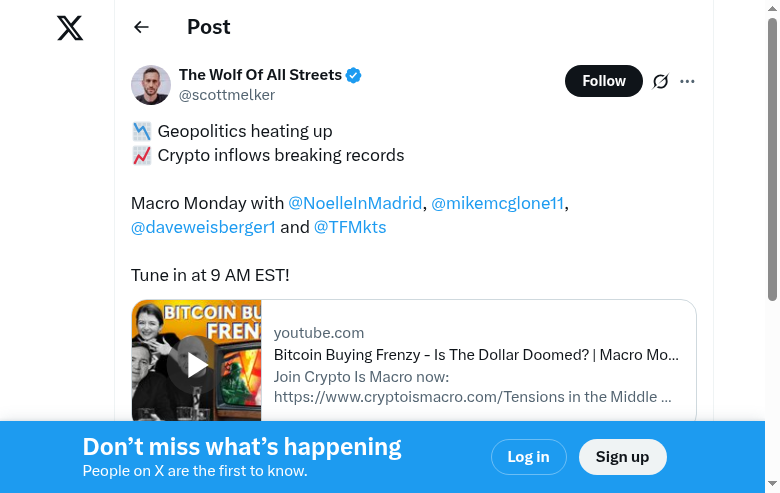Open The Wolf Of All Streets profile avatar

click(x=151, y=85)
